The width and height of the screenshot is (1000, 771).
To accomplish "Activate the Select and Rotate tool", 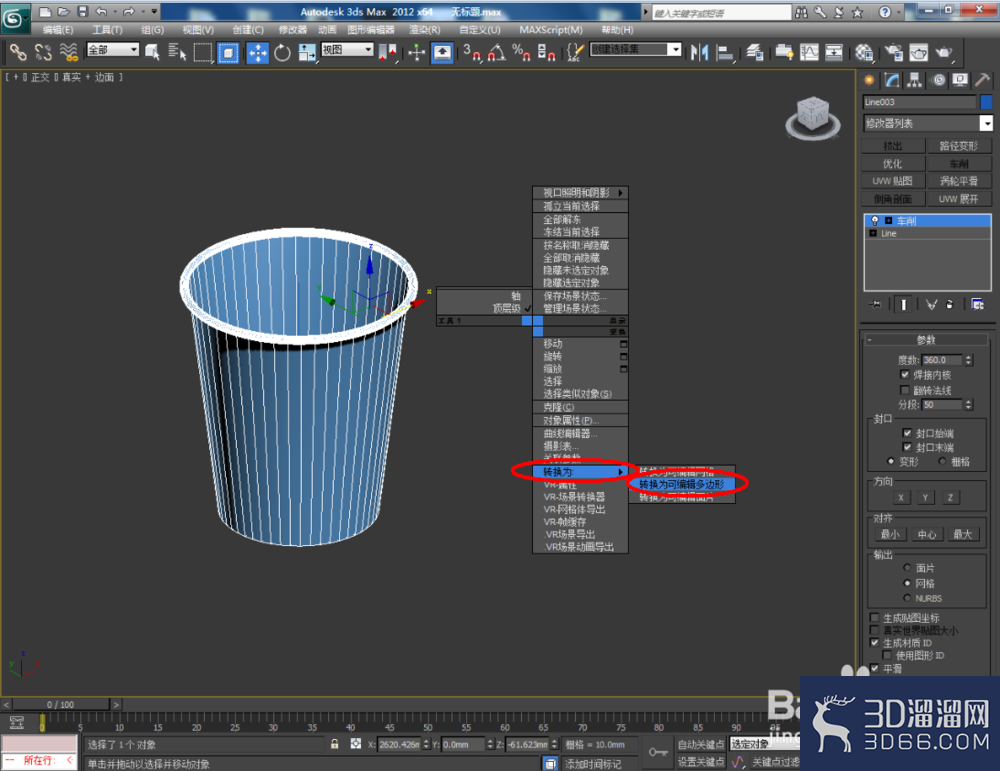I will tap(282, 52).
